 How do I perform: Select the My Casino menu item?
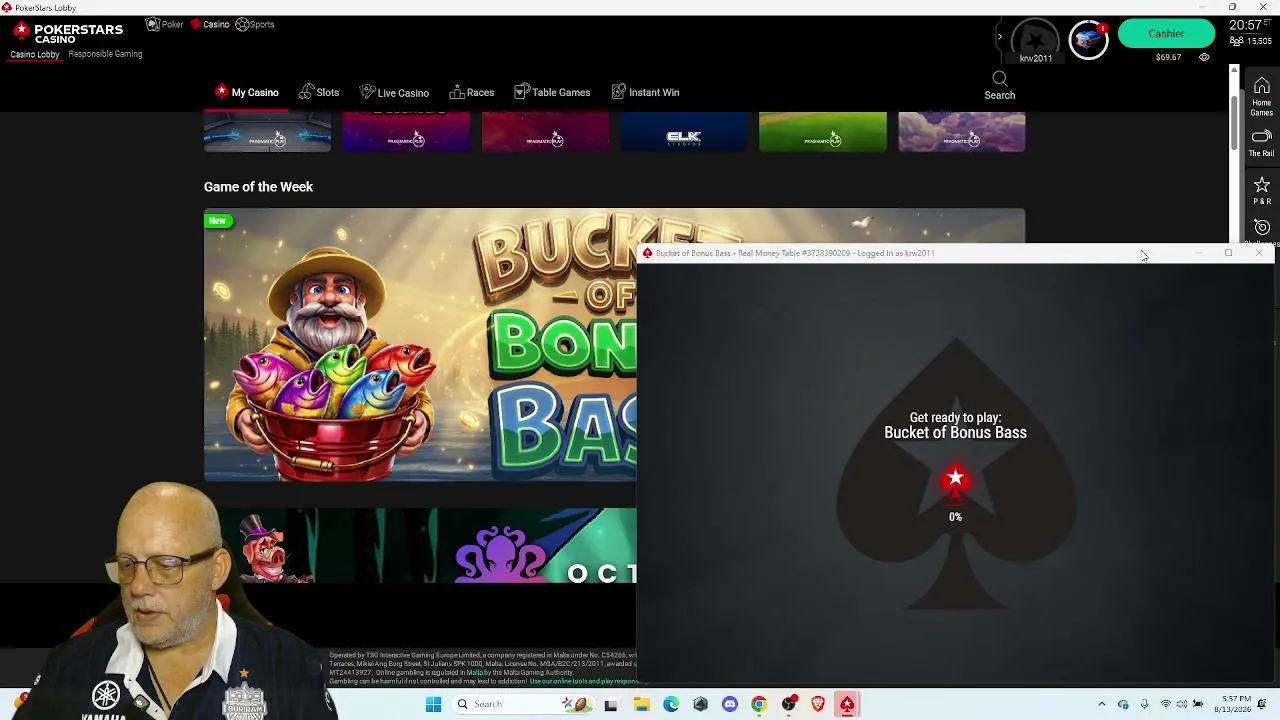247,92
